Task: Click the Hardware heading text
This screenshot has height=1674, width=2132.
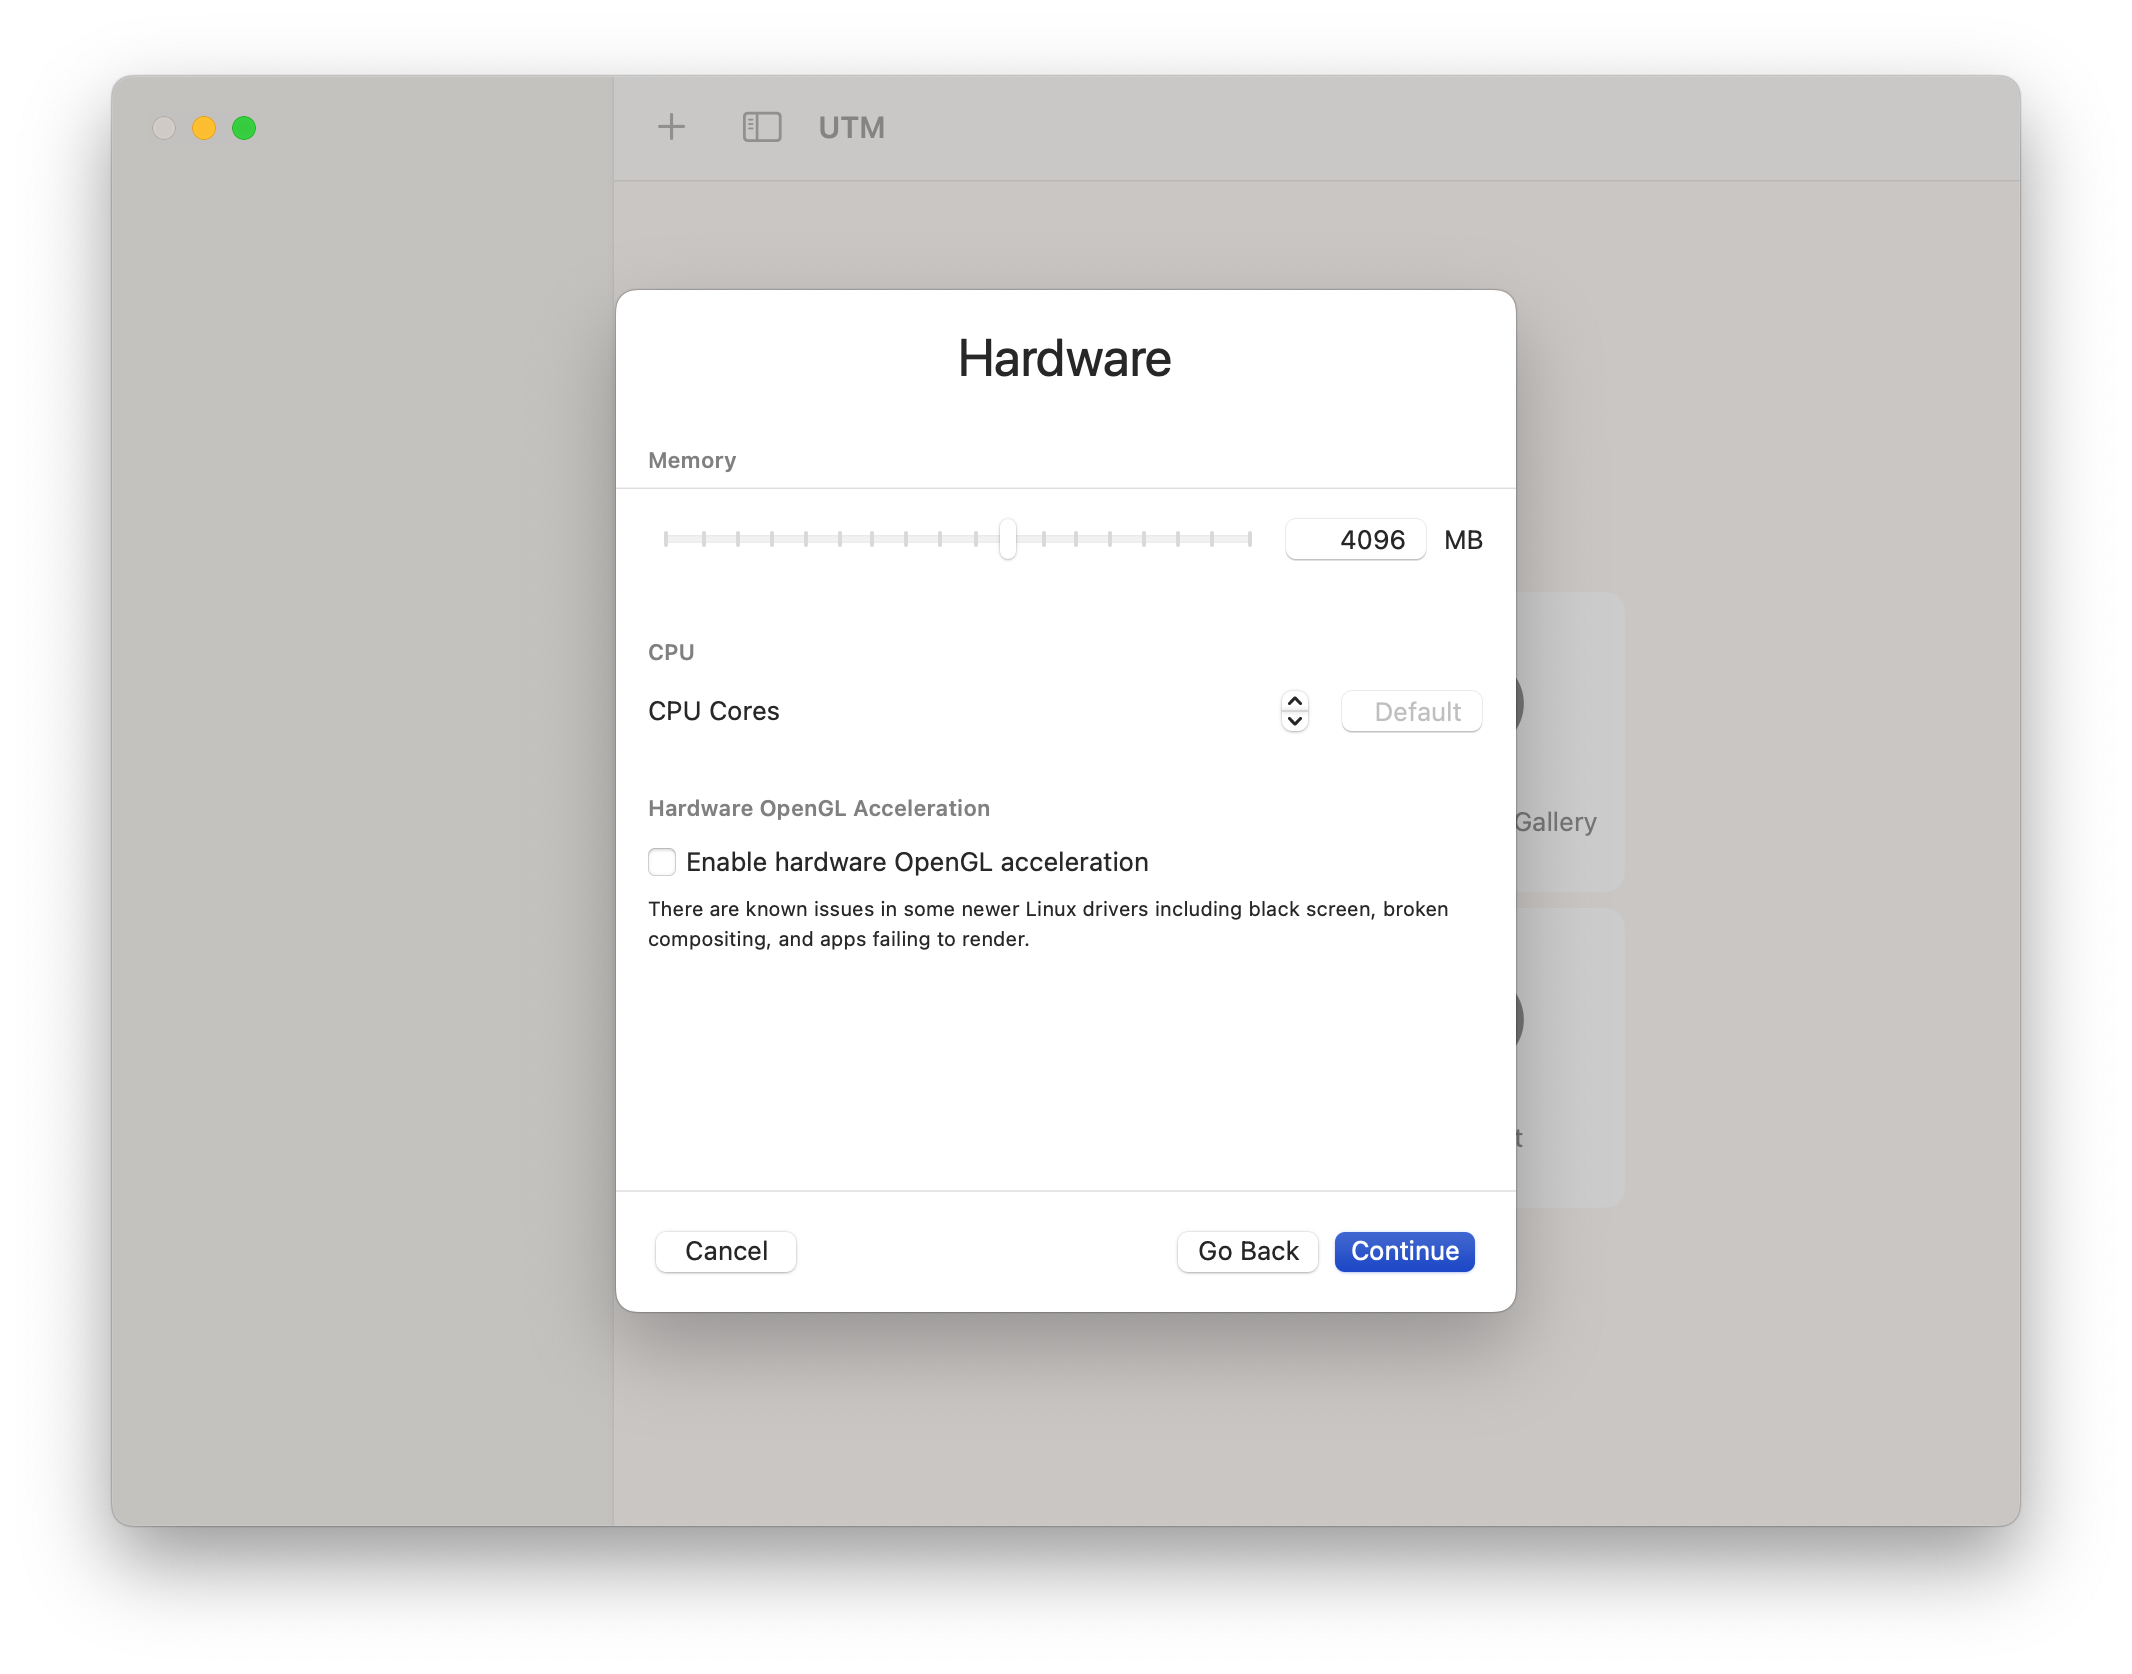Action: (1065, 358)
